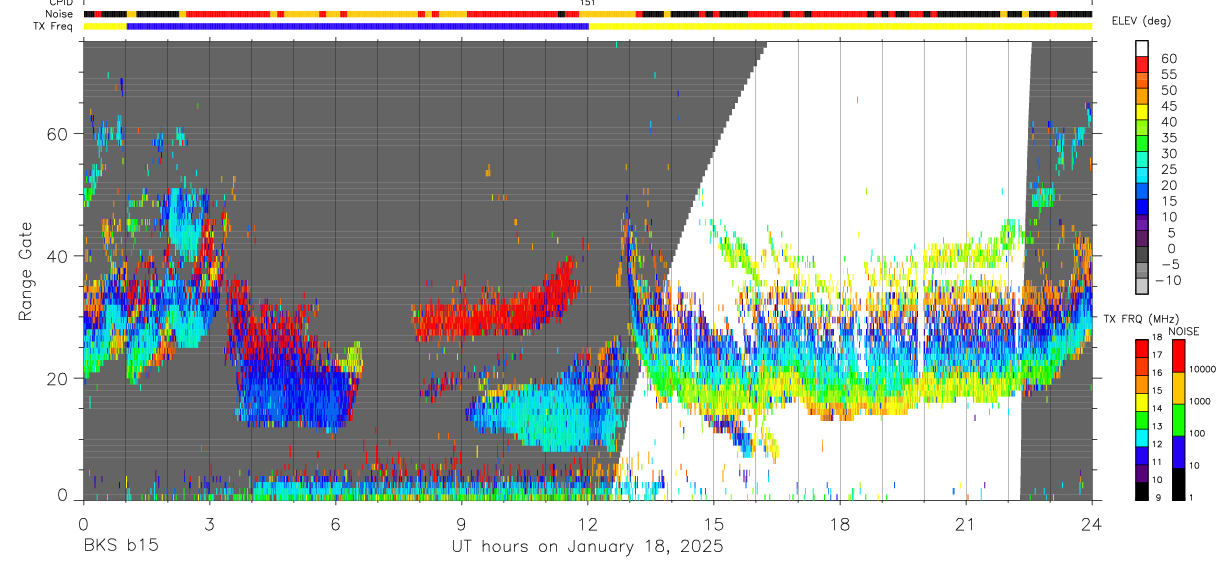Click the "24" tick label on the UT hours axis
1228x567 pixels.
1092,524
